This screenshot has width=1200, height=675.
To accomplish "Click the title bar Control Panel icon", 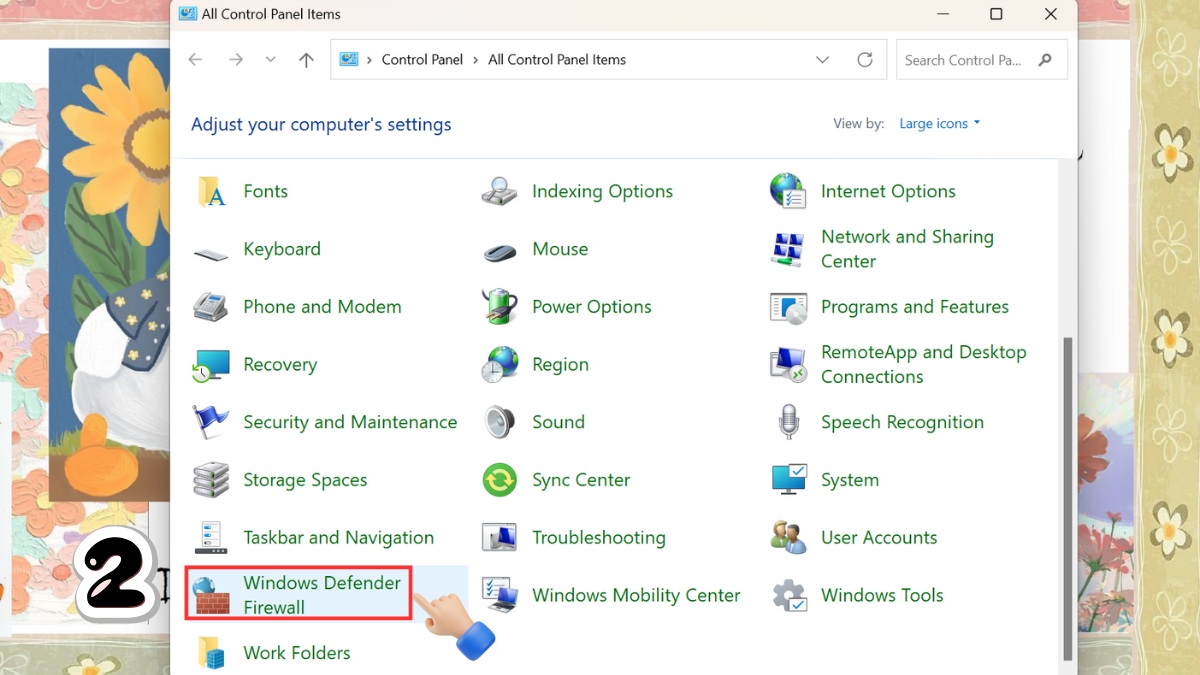I will point(187,14).
